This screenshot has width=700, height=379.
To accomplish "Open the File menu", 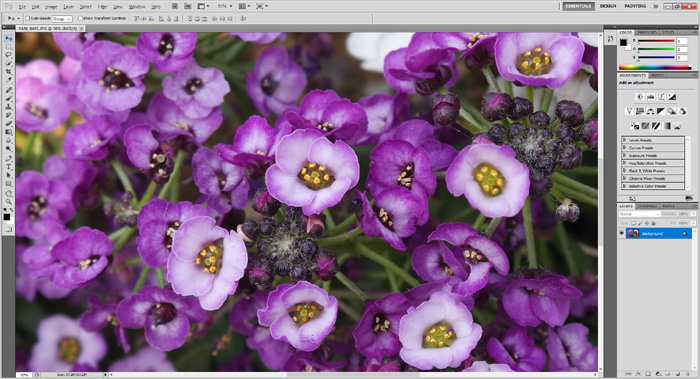I will [x=22, y=7].
